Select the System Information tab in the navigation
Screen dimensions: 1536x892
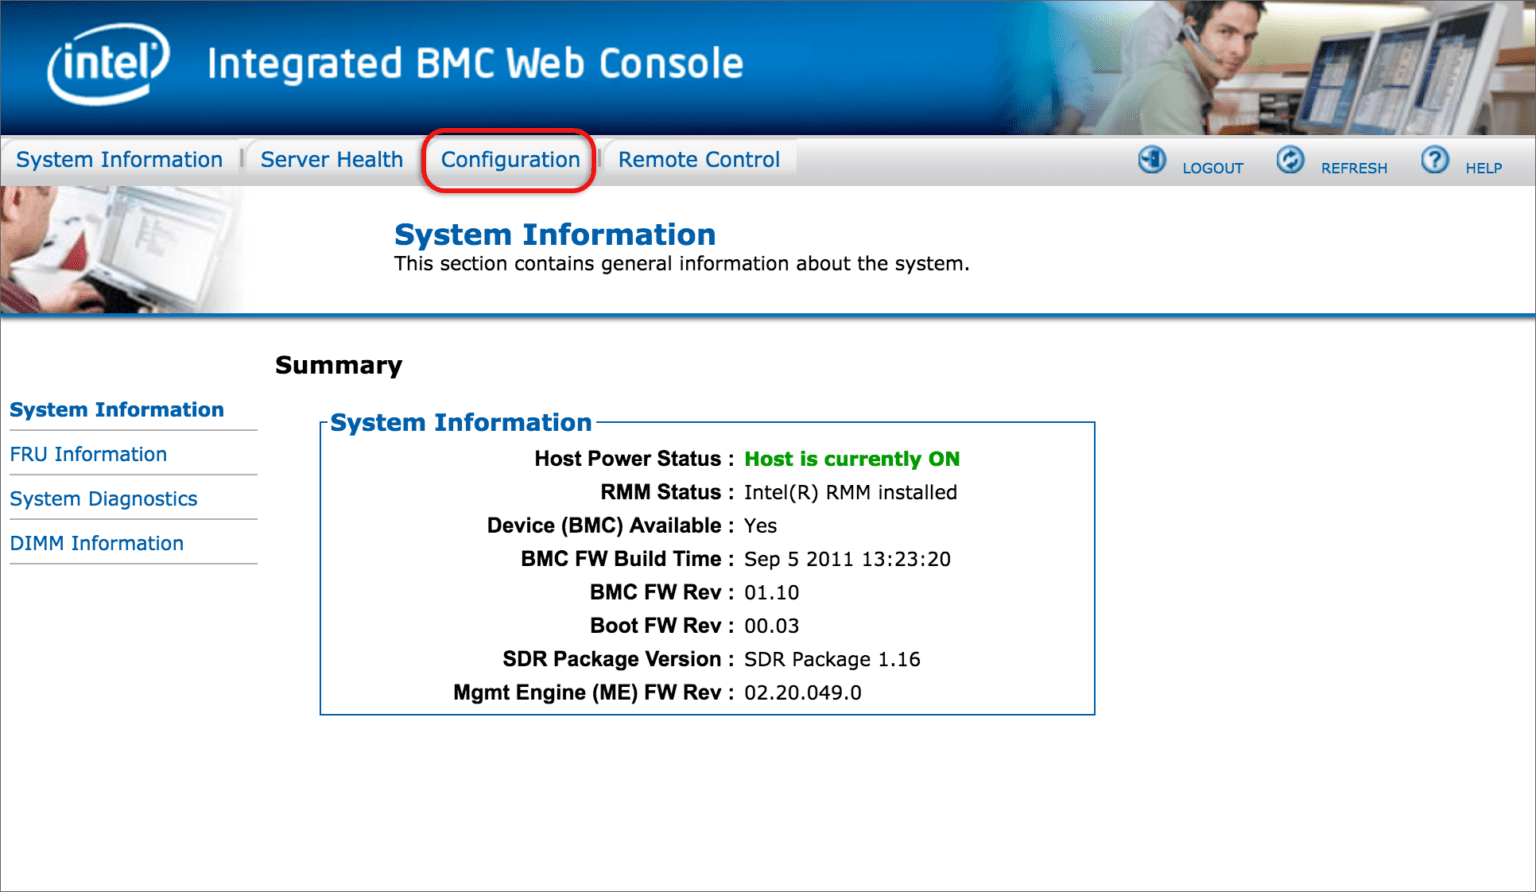pos(119,159)
